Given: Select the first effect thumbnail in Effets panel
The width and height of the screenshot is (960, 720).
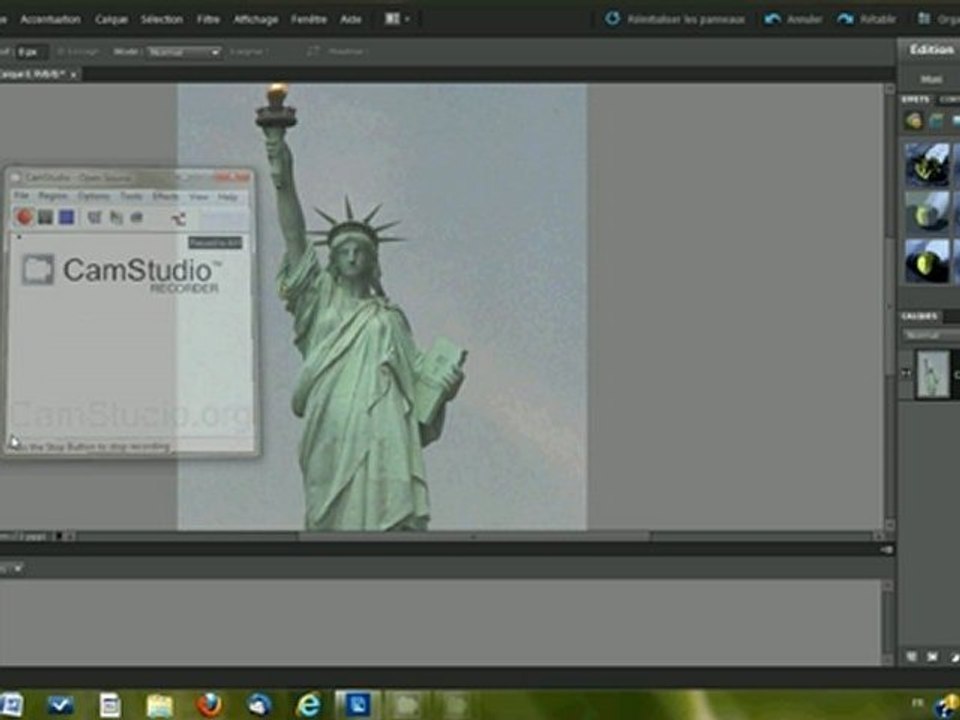Looking at the screenshot, I should (928, 165).
